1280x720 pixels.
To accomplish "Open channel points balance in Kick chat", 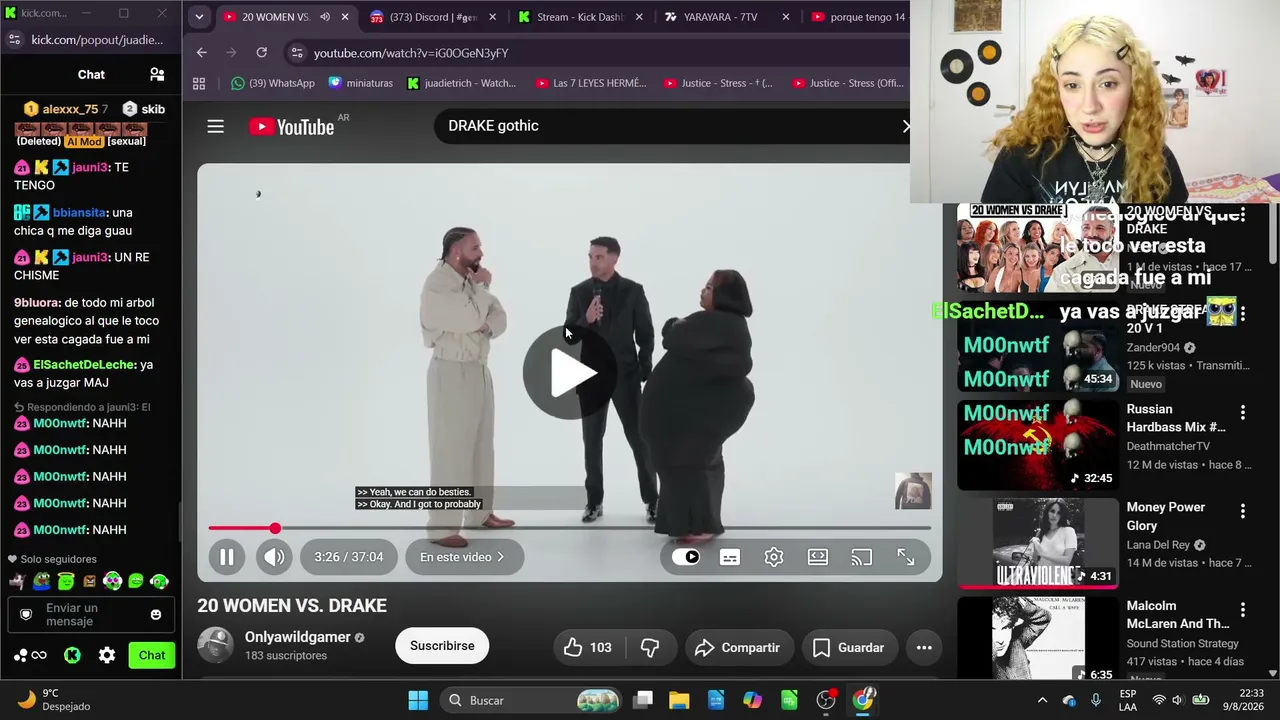I will point(30,655).
